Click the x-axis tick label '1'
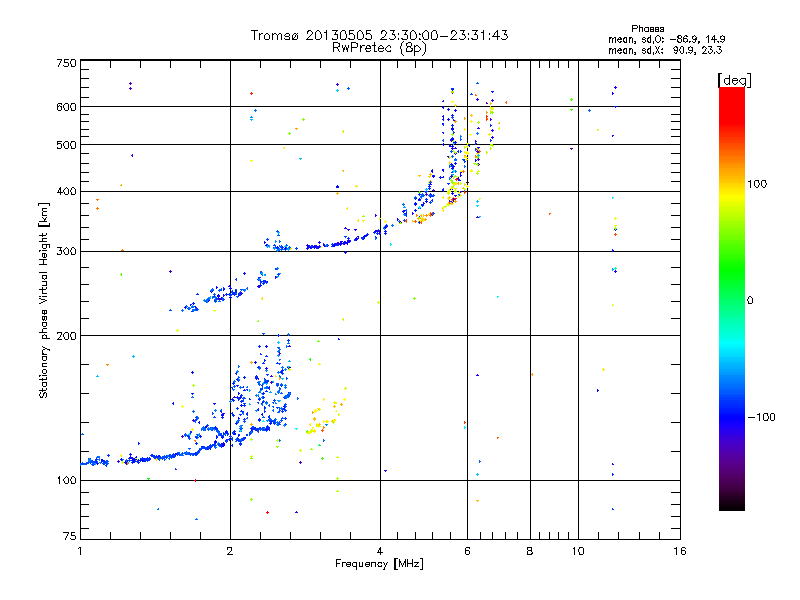The height and width of the screenshot is (600, 800). (x=80, y=551)
